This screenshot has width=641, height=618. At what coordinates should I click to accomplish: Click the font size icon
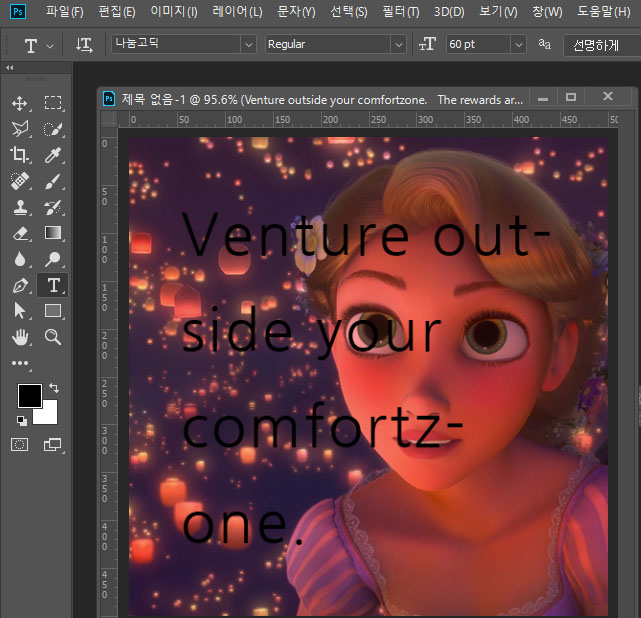[428, 44]
